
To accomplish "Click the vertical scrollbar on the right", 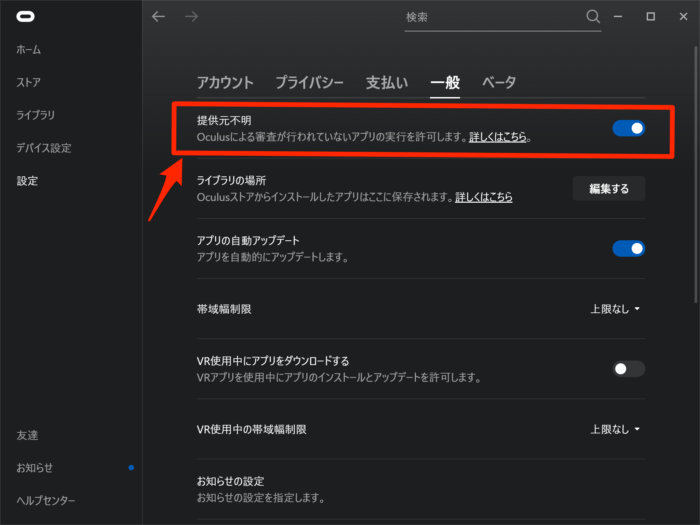I will [696, 174].
